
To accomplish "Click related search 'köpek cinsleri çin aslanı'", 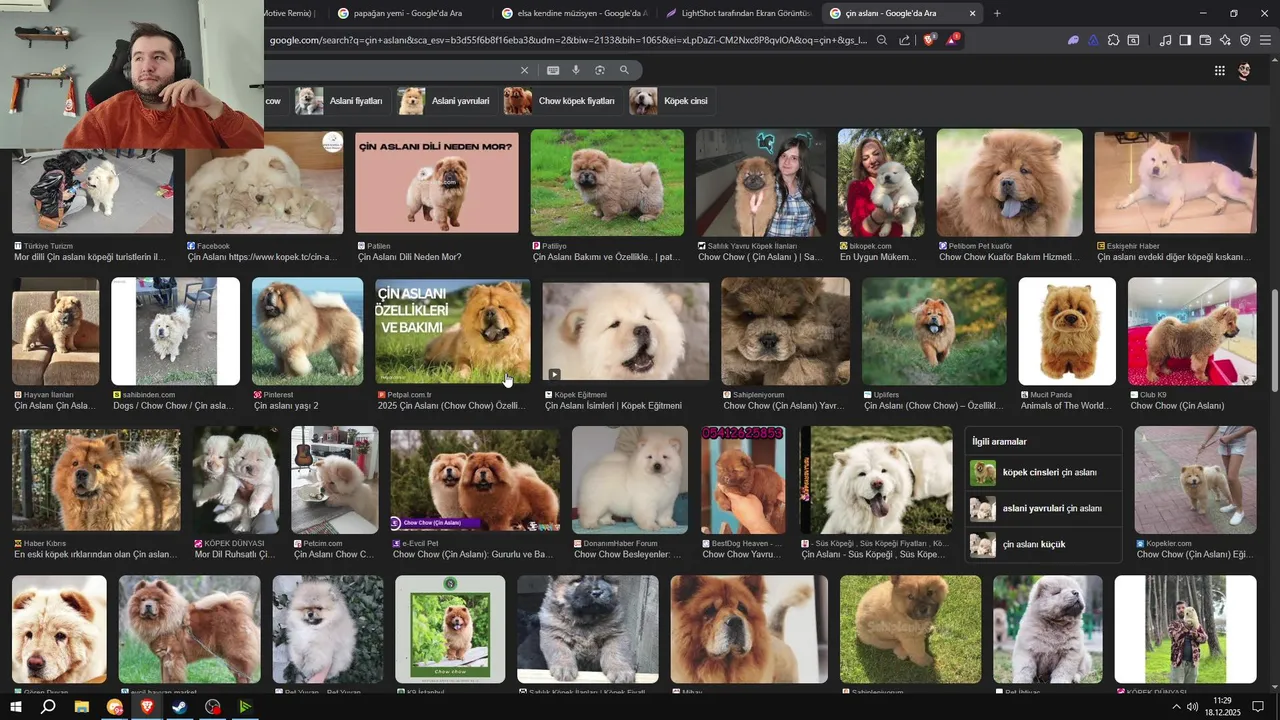I will click(x=1044, y=472).
